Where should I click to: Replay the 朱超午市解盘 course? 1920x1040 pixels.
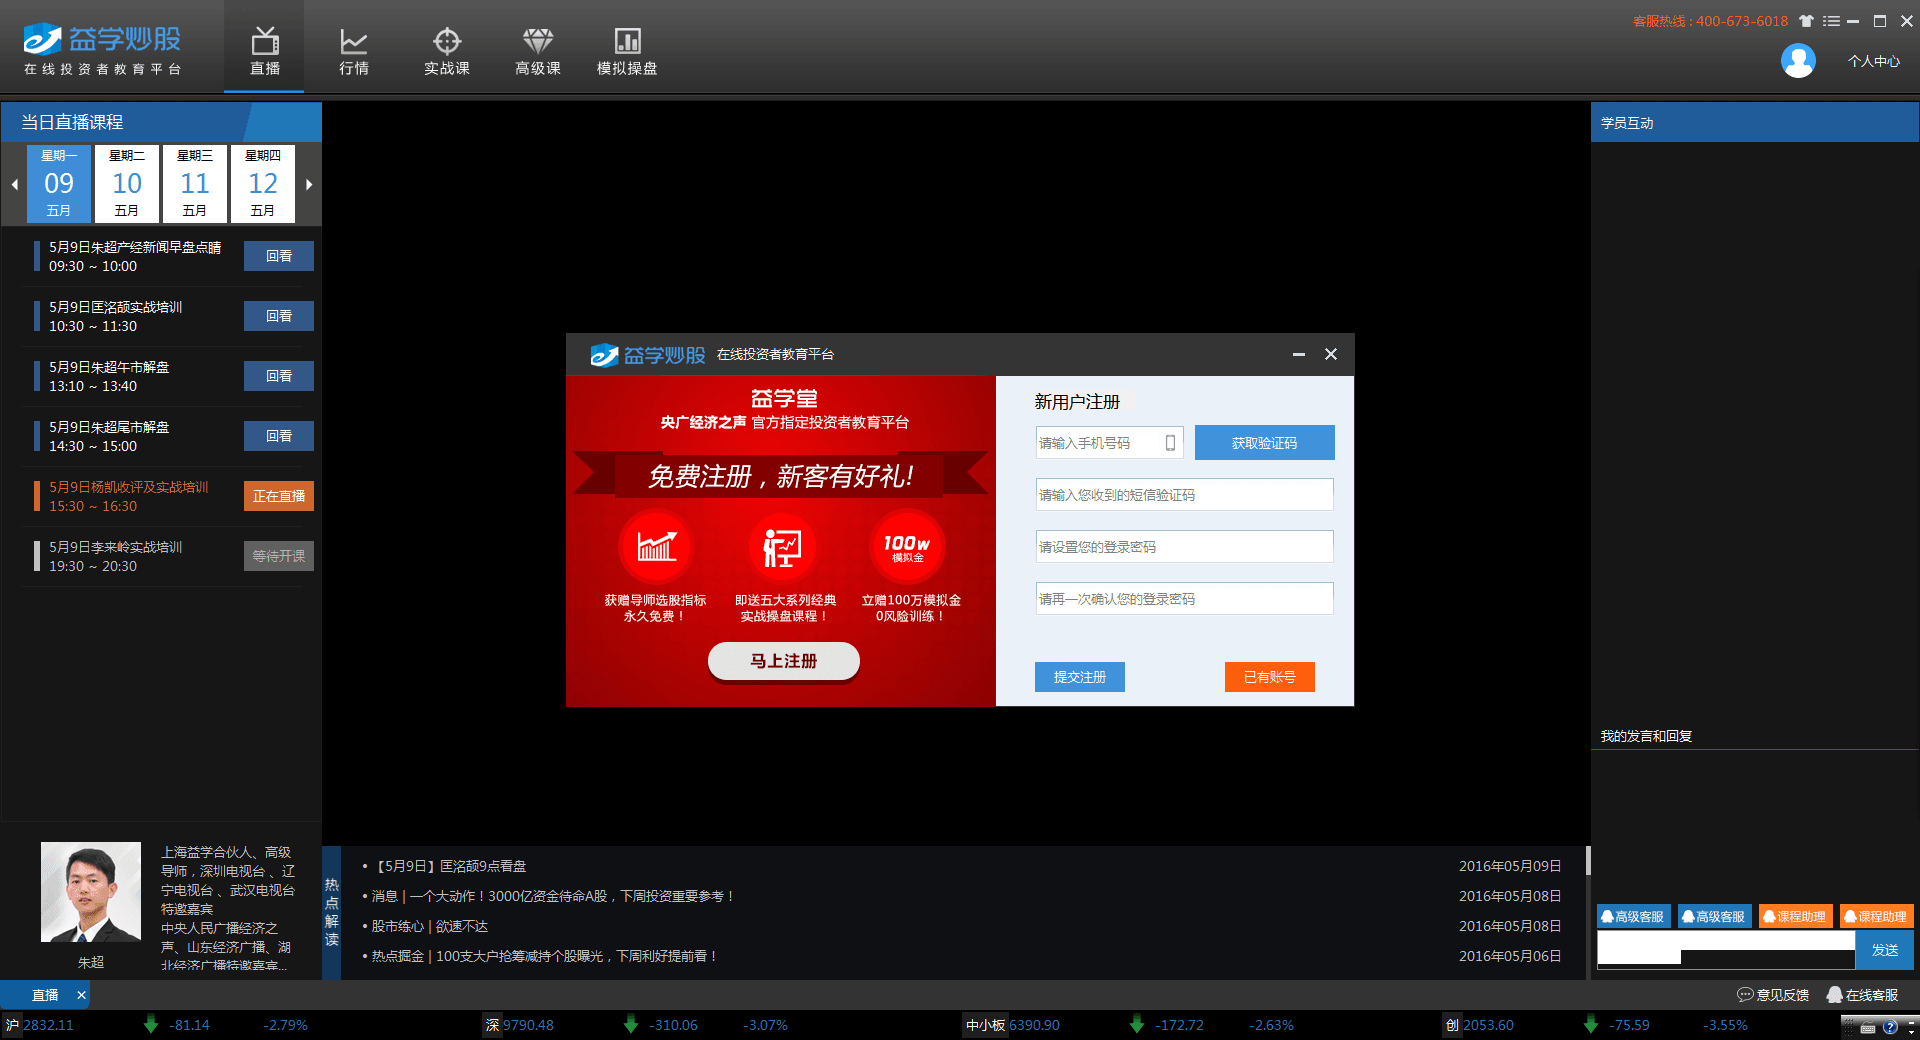point(279,376)
